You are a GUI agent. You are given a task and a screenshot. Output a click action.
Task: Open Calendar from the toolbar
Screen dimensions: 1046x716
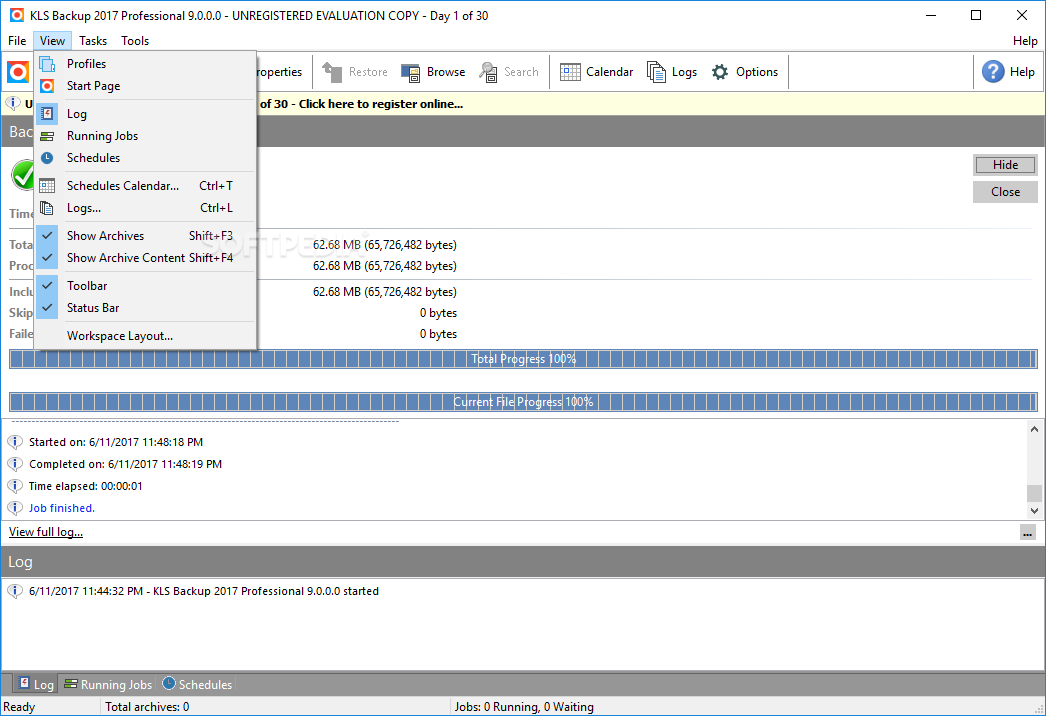[596, 71]
